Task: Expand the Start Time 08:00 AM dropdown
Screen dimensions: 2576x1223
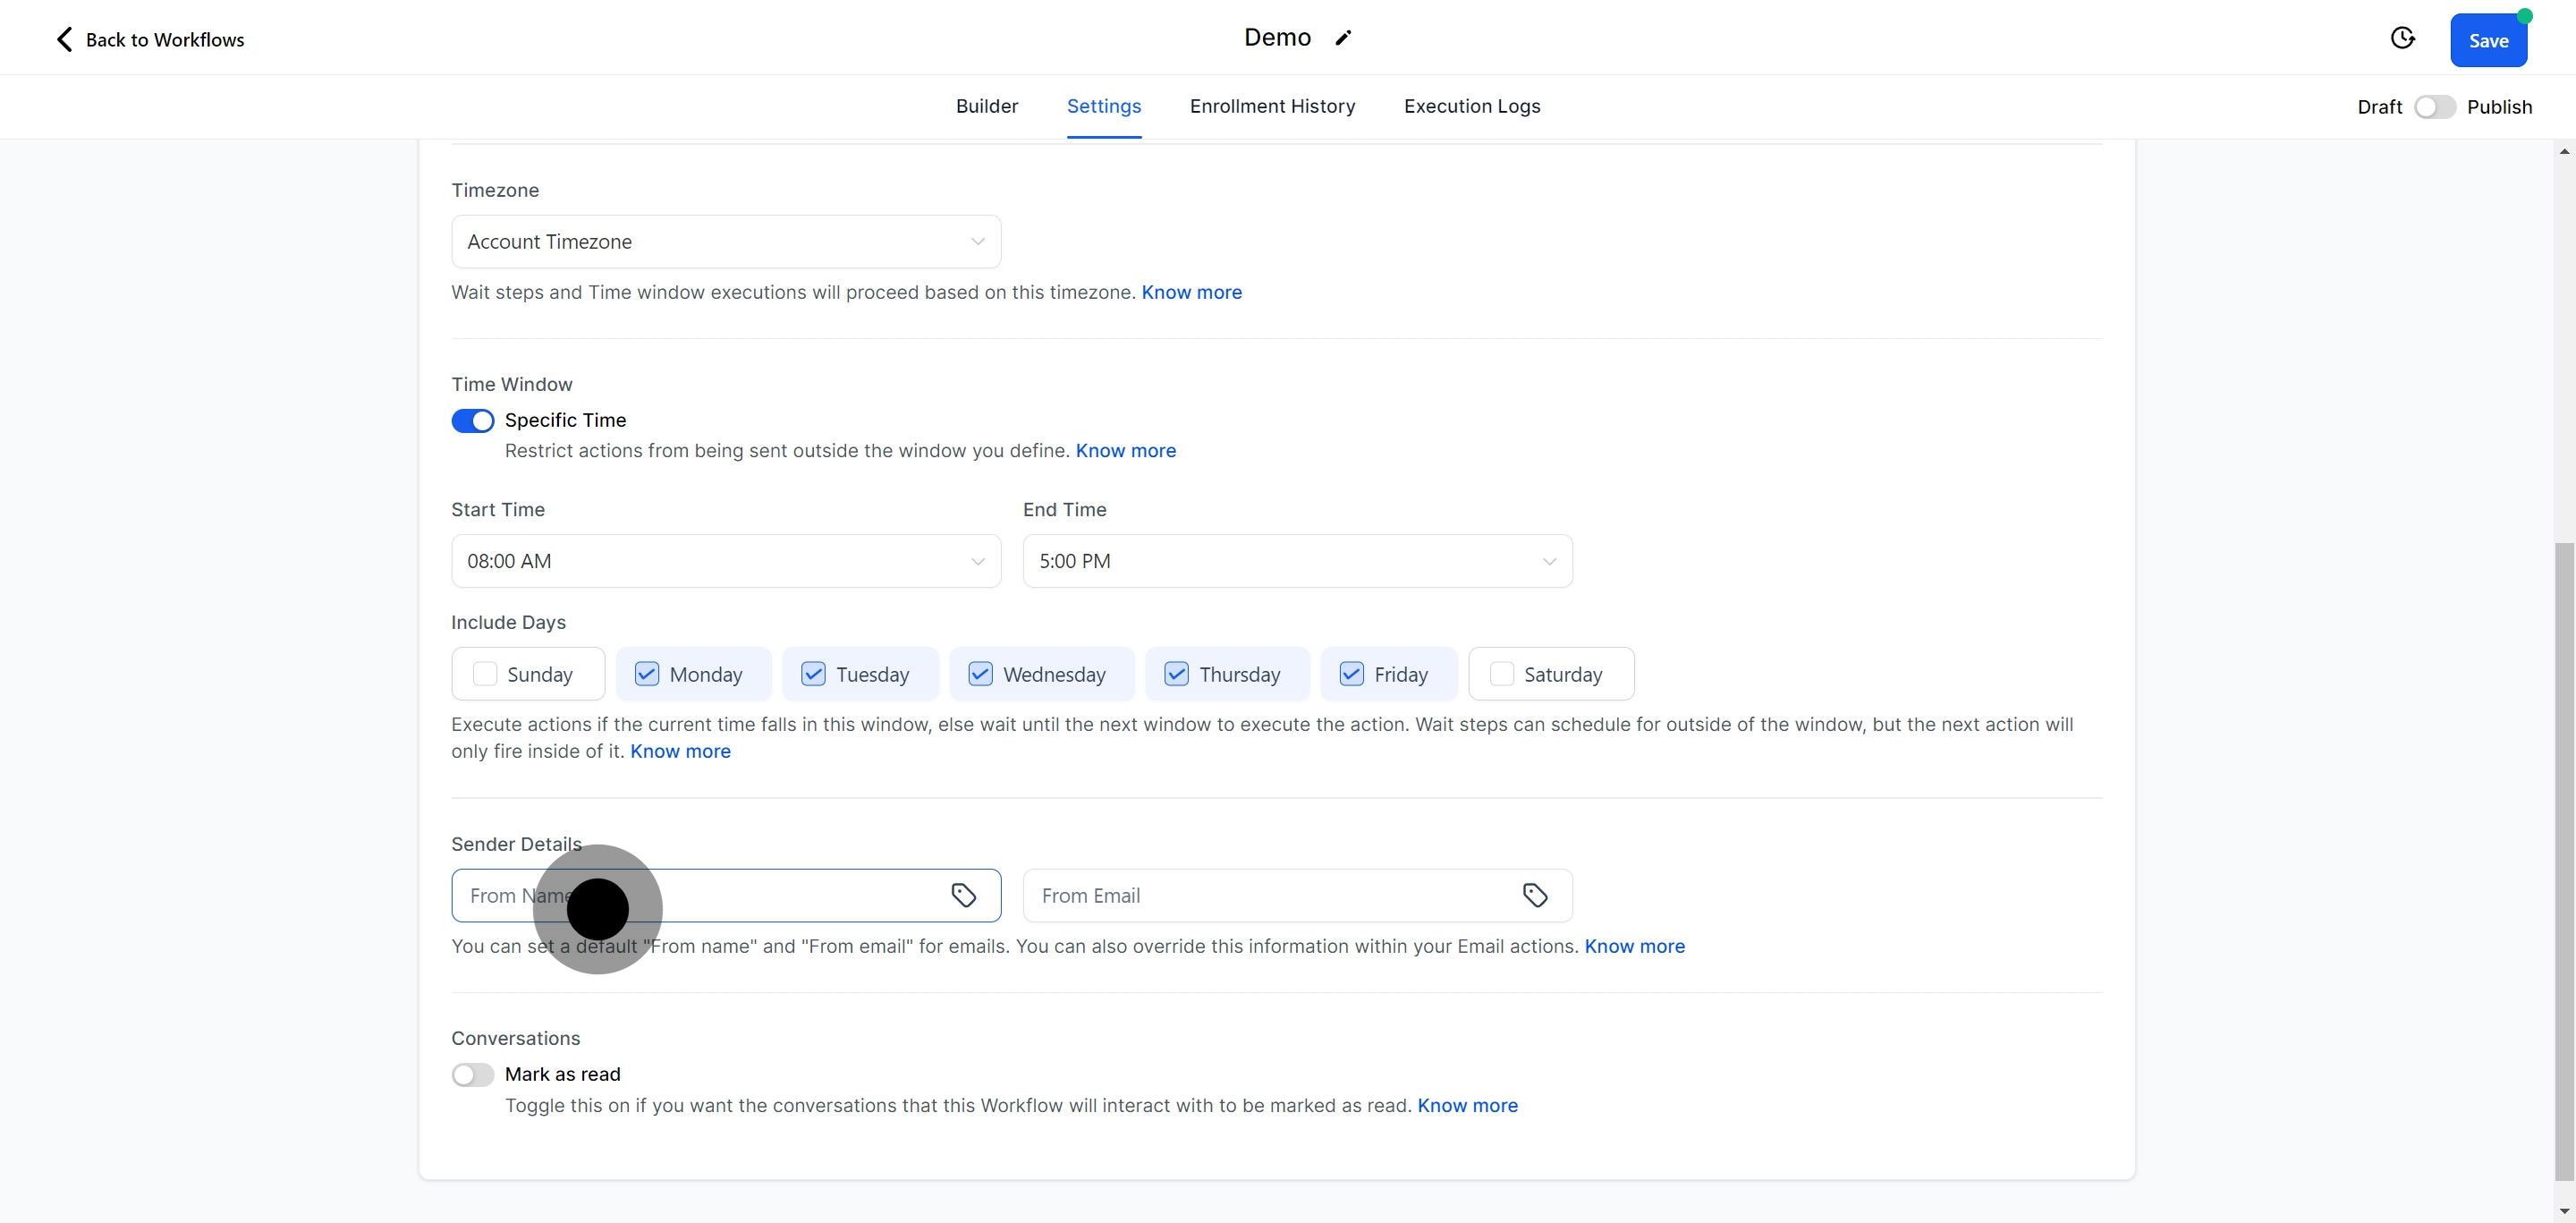Action: [x=726, y=561]
